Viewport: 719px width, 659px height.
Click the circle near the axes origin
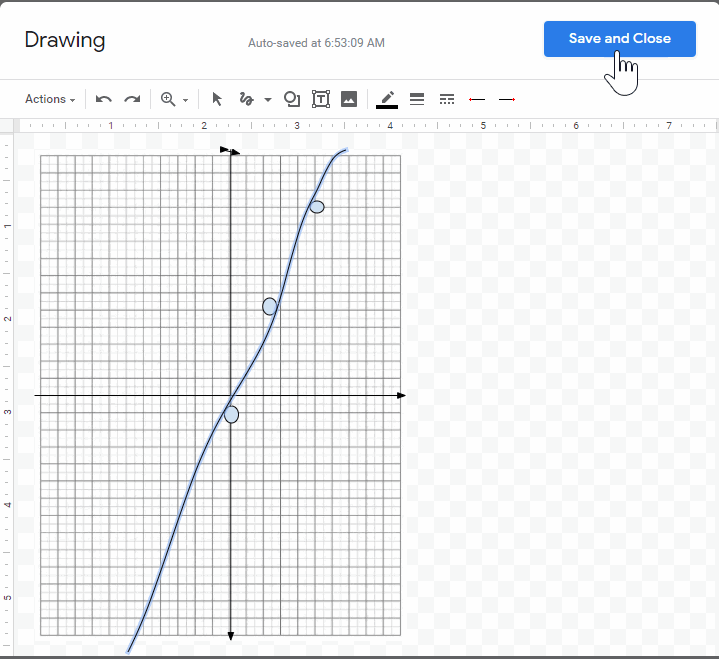tap(231, 414)
